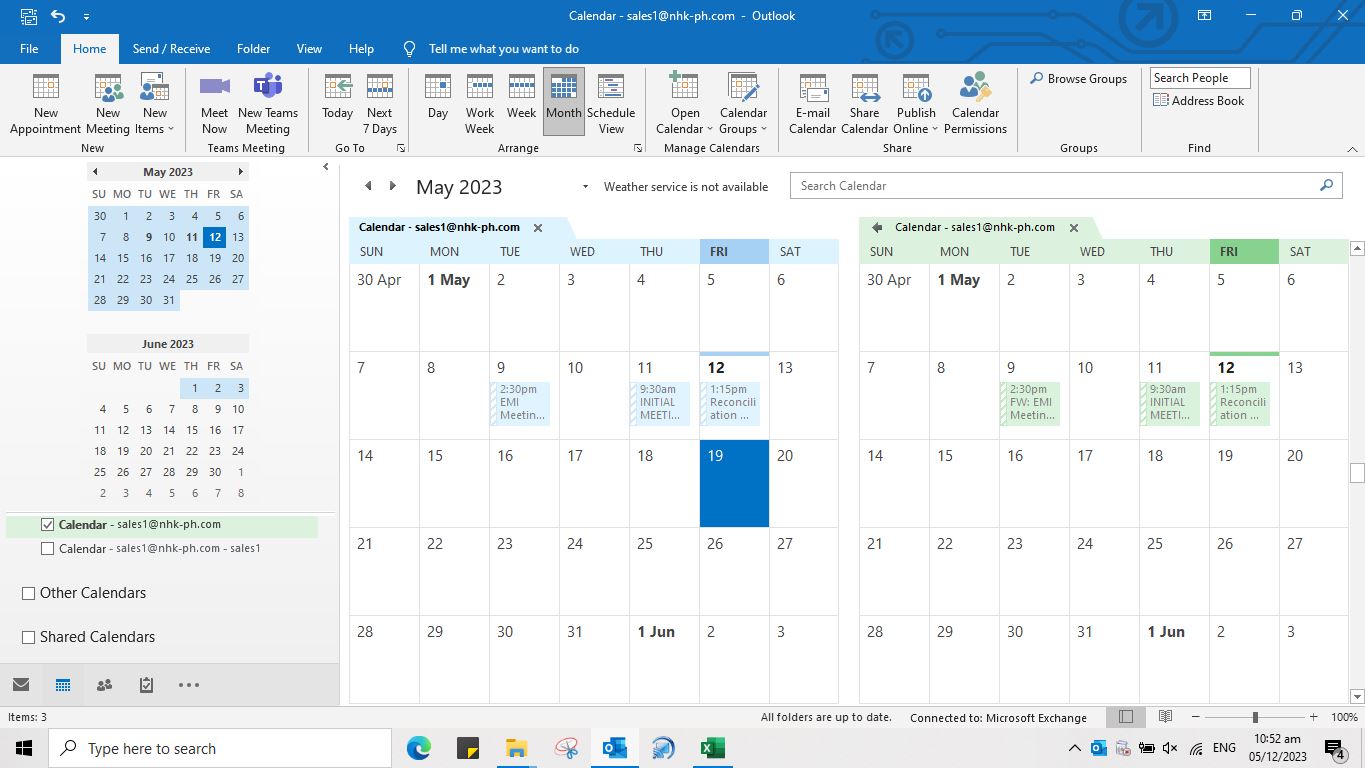
Task: Schedule a New Teams Meeting
Action: (x=268, y=103)
